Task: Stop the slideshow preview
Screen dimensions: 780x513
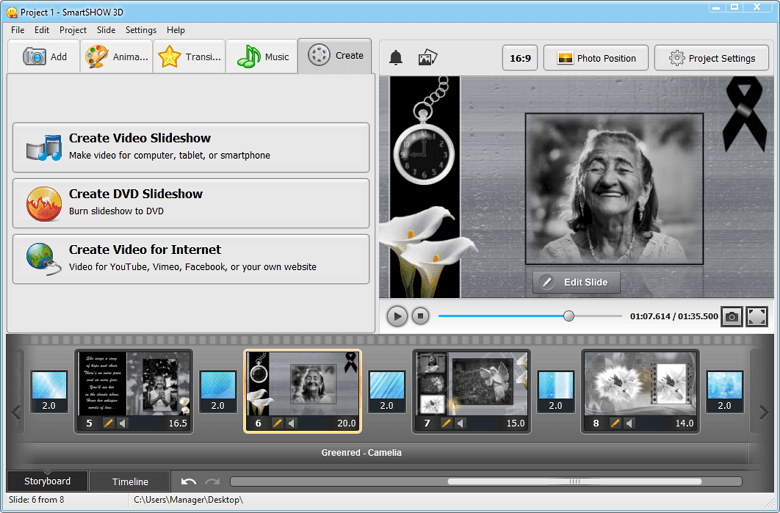Action: [420, 316]
